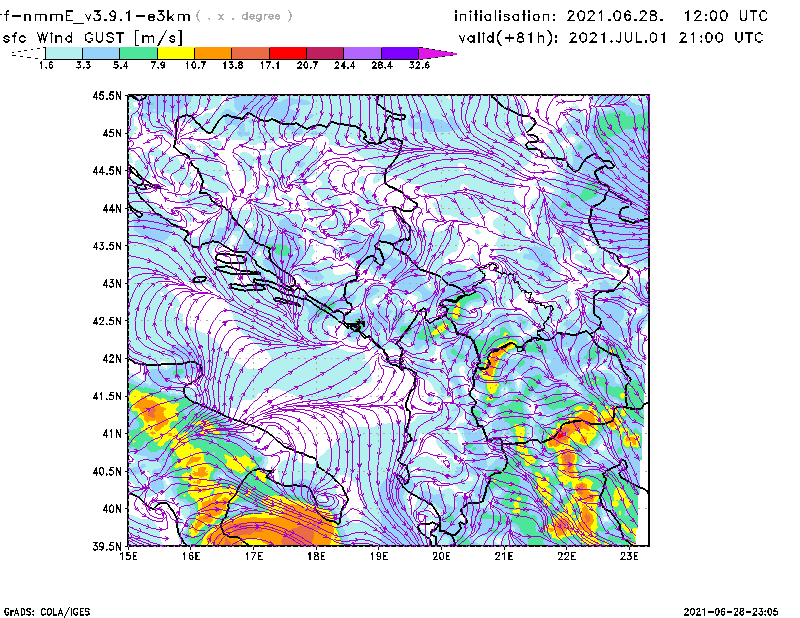Click the model name text ending 'e3km'
The width and height of the screenshot is (800, 618).
coord(96,16)
